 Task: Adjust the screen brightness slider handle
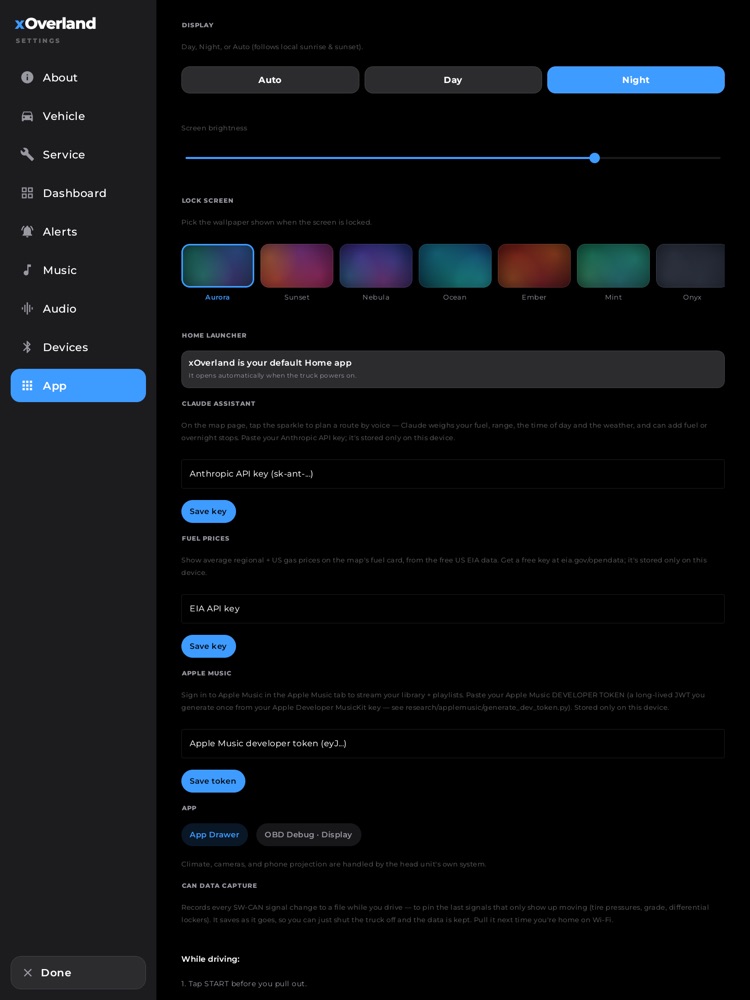click(594, 158)
